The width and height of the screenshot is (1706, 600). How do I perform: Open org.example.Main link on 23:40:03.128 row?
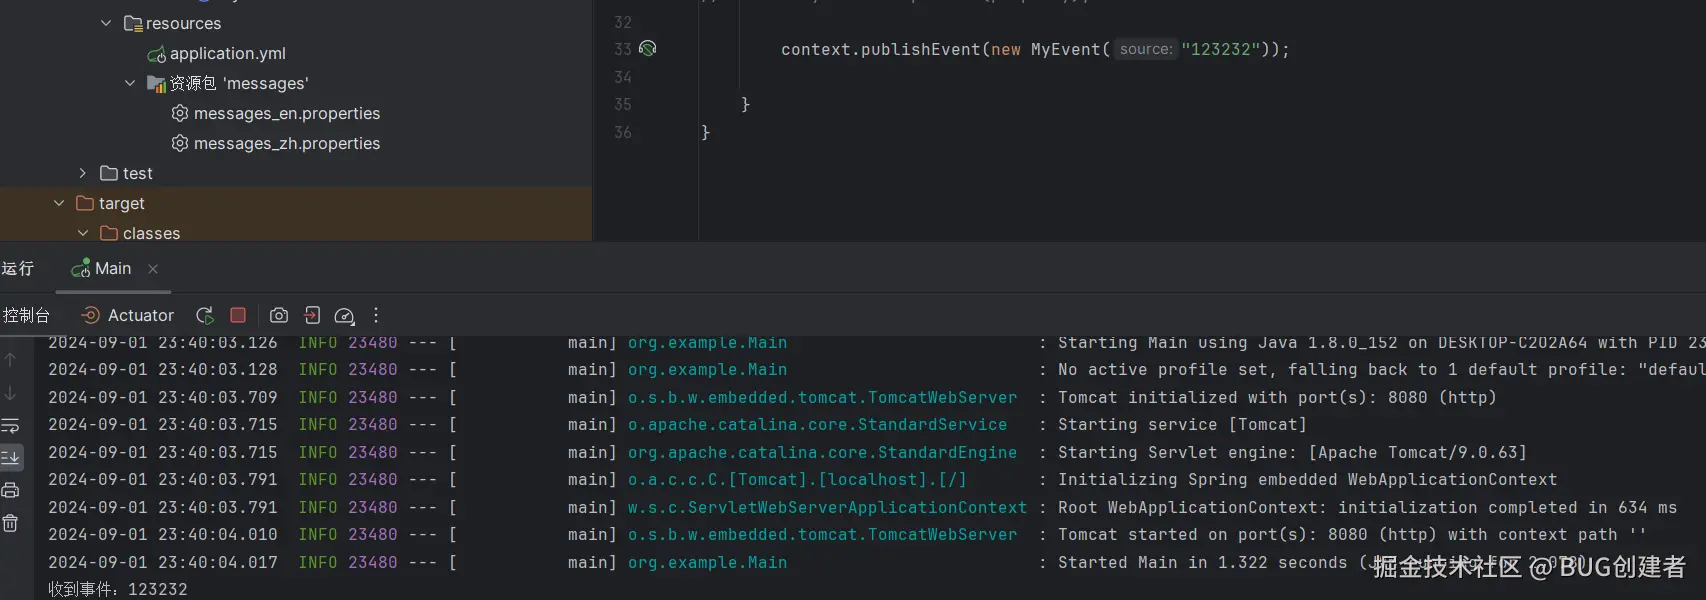707,370
